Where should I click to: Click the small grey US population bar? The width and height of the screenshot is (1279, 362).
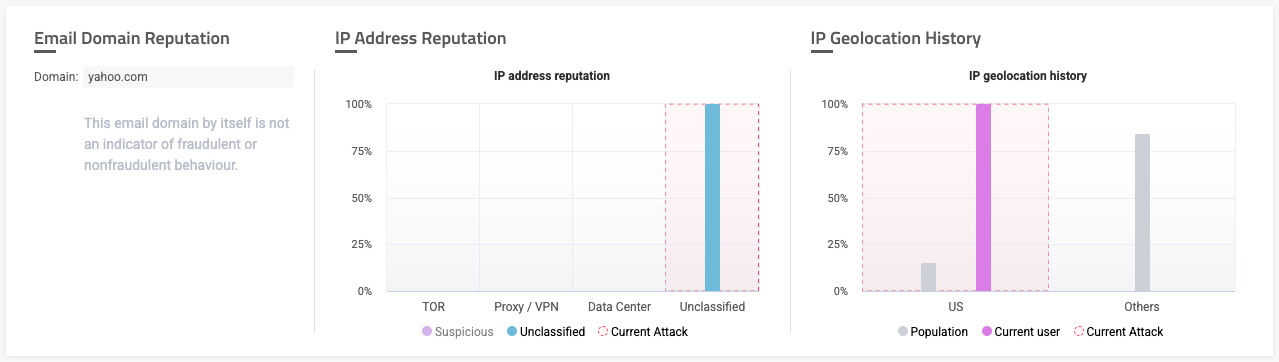[928, 277]
